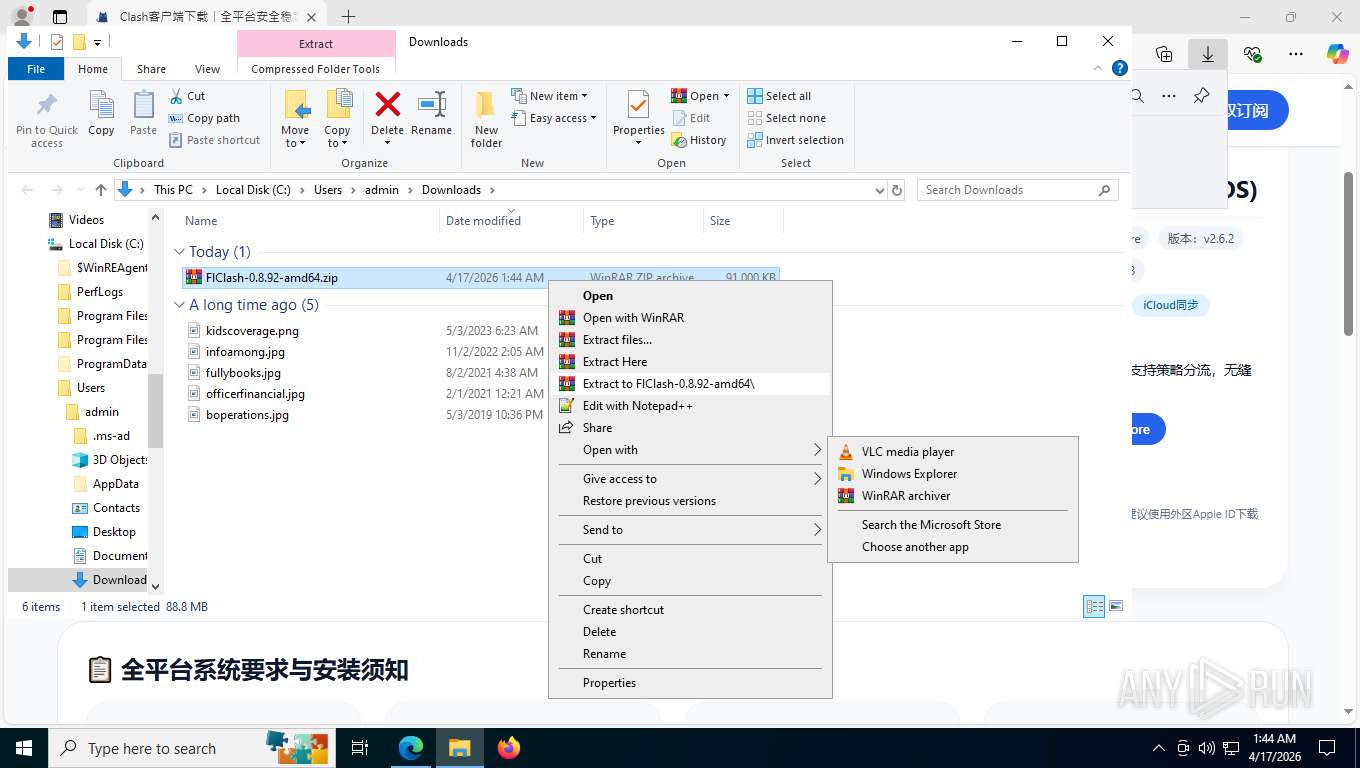
Task: Select the boperations.jpg file
Action: (x=247, y=415)
